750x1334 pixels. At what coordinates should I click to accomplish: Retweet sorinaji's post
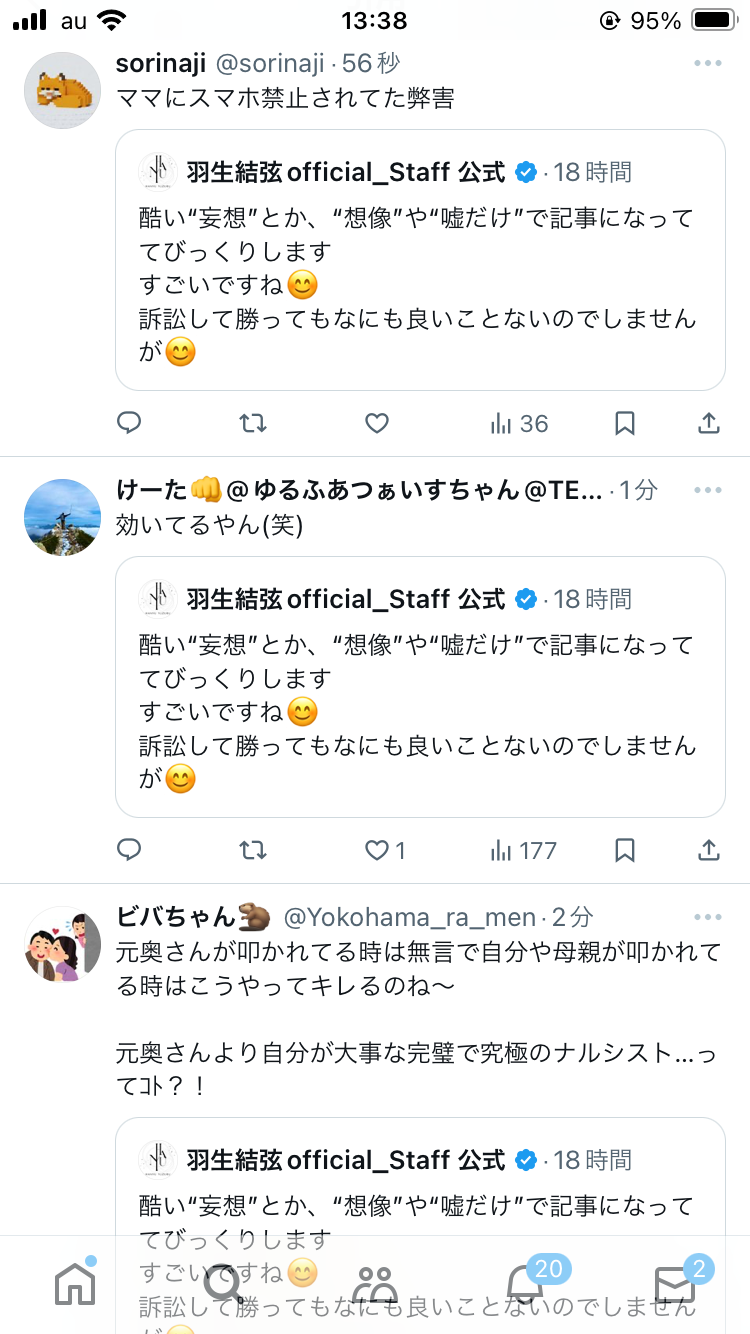253,424
